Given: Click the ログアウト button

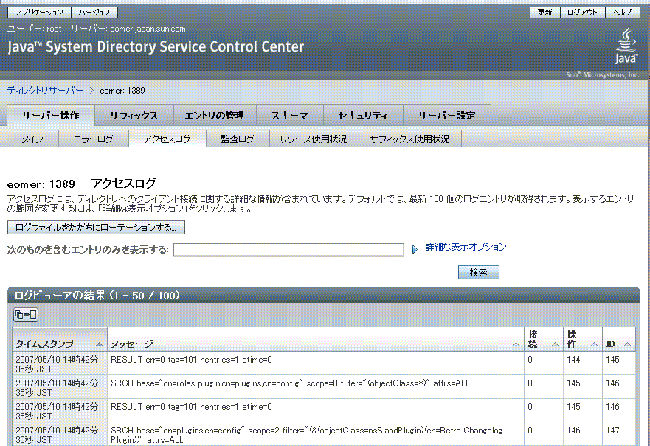Looking at the screenshot, I should click(582, 12).
